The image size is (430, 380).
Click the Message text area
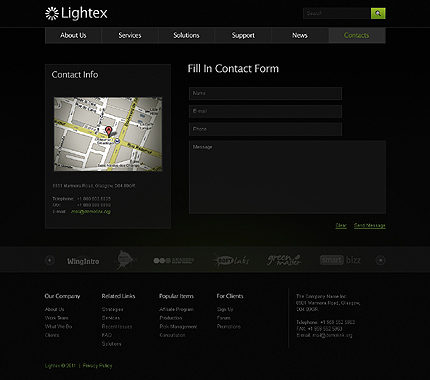click(x=287, y=177)
